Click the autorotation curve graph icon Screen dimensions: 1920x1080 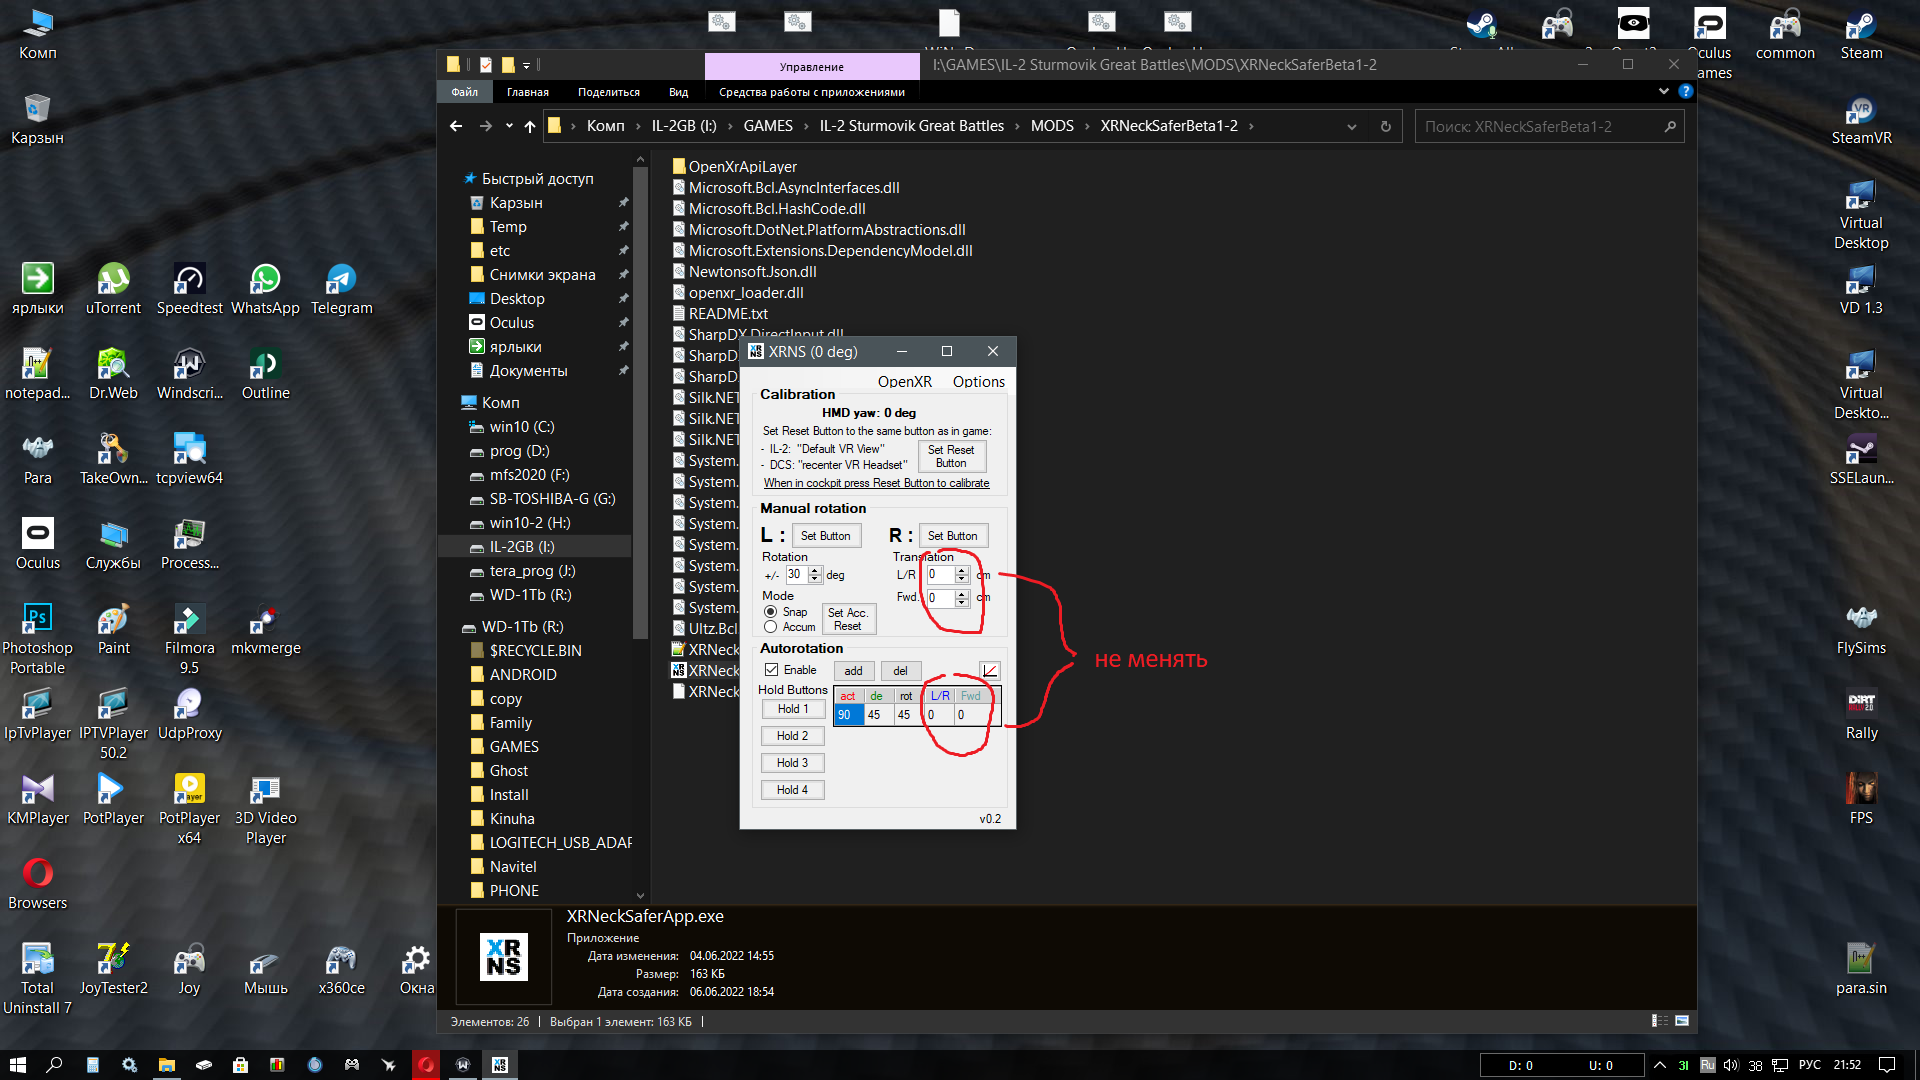(989, 671)
